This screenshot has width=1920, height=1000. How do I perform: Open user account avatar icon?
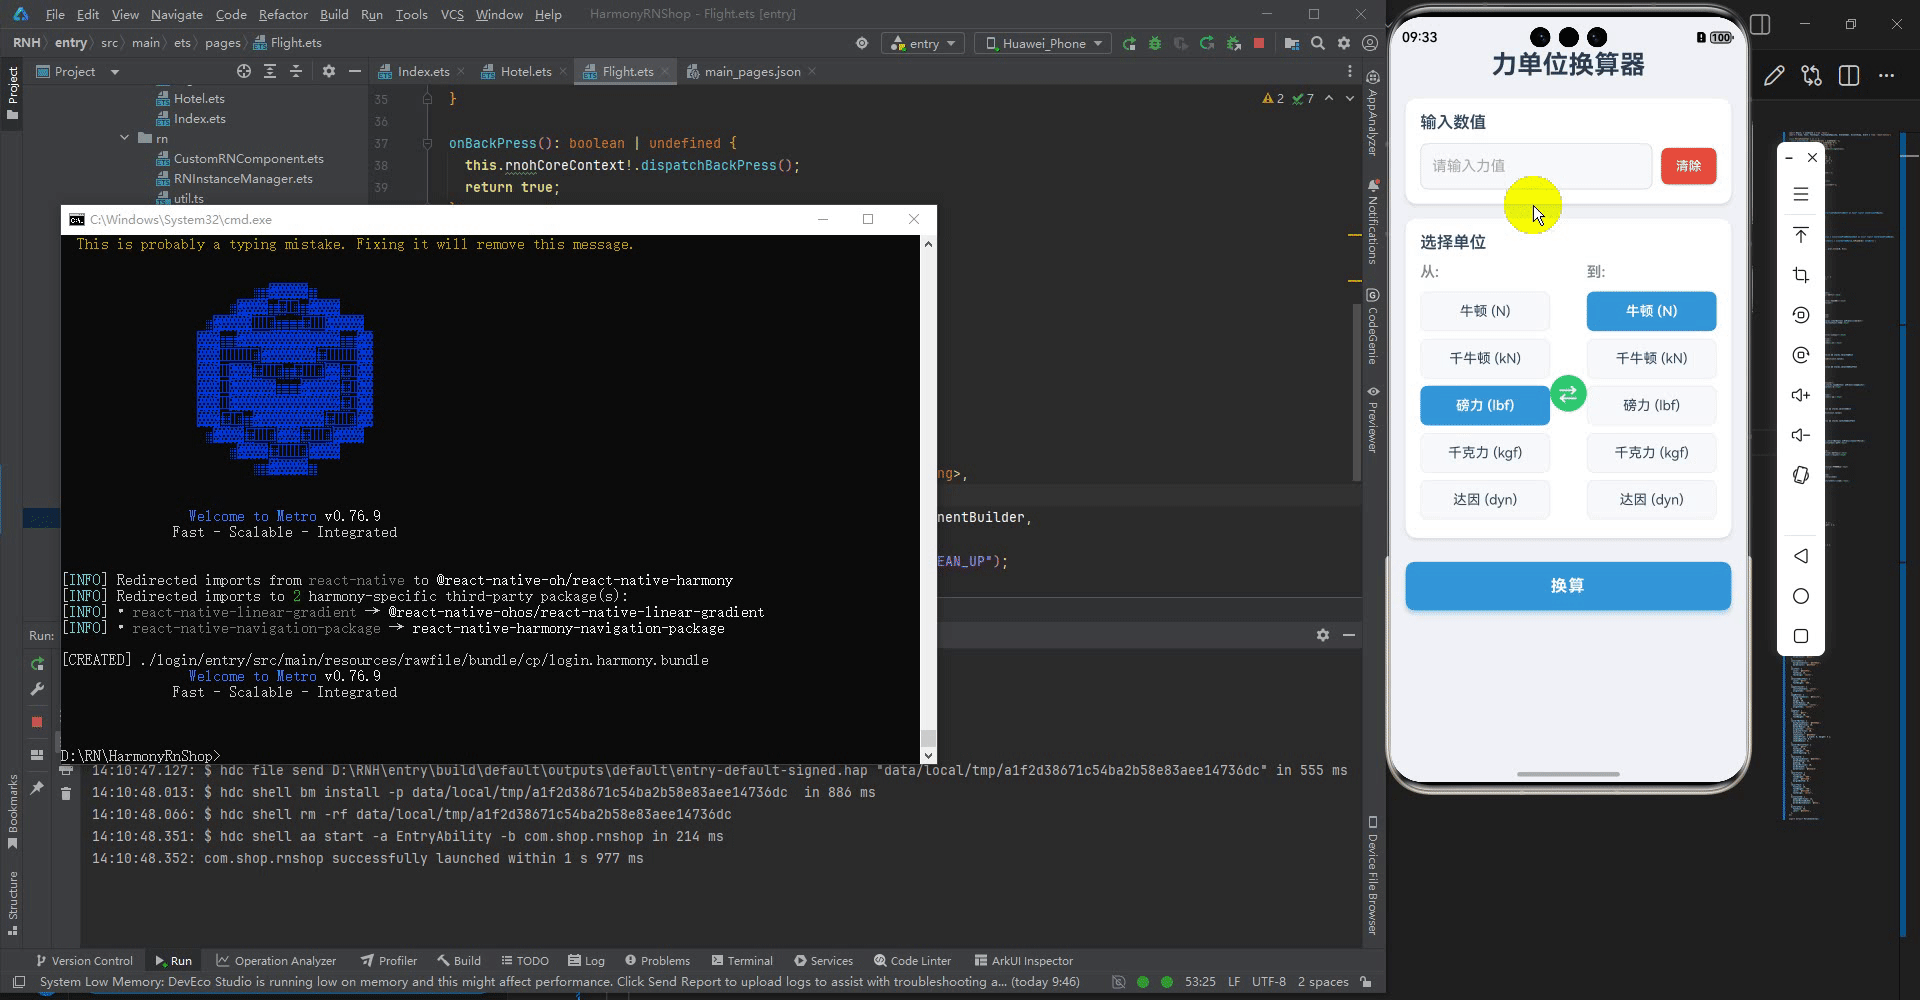click(x=1370, y=44)
